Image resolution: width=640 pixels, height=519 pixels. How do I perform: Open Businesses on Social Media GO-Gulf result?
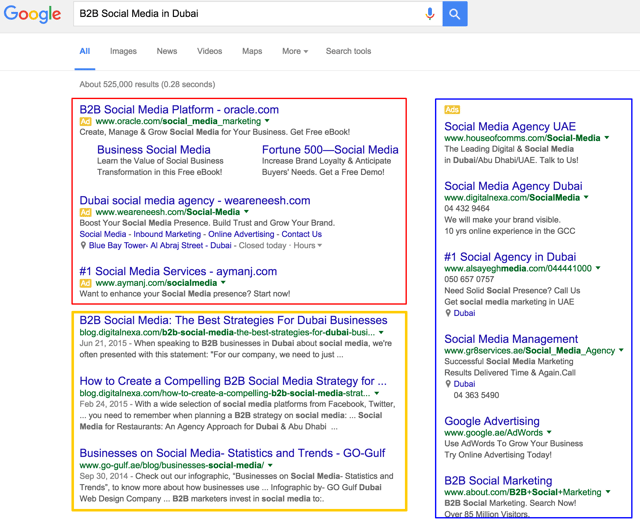tap(232, 453)
